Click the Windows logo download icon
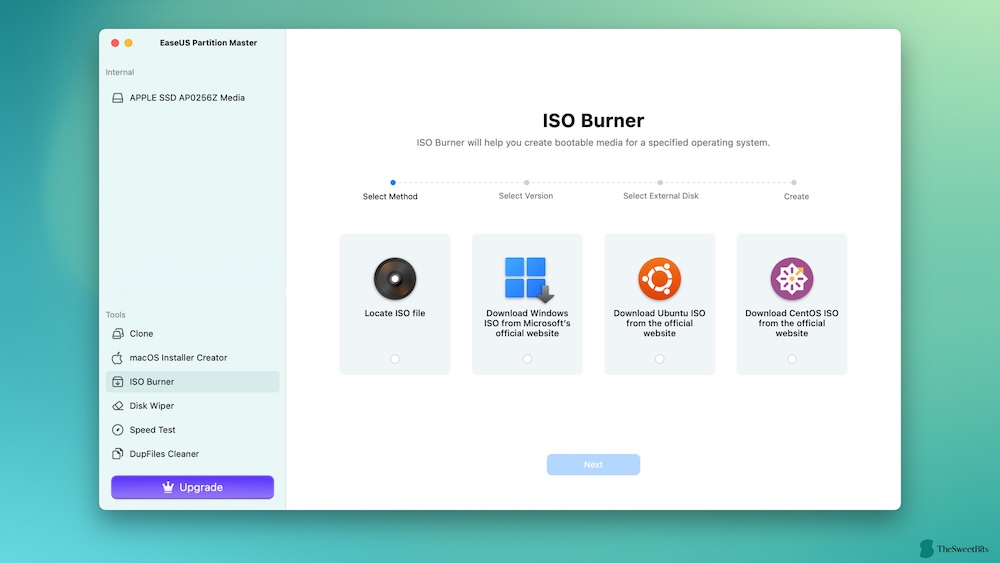Image resolution: width=1000 pixels, height=563 pixels. [528, 279]
